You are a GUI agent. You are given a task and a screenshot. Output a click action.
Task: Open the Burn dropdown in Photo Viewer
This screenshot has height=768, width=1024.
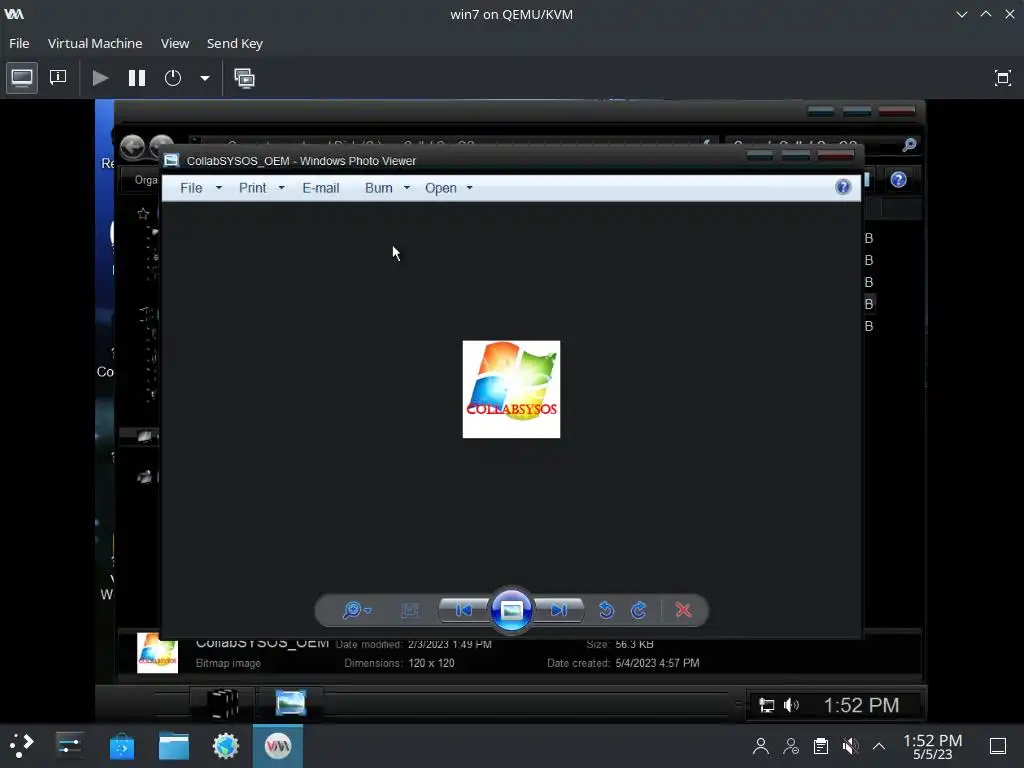[x=387, y=188]
